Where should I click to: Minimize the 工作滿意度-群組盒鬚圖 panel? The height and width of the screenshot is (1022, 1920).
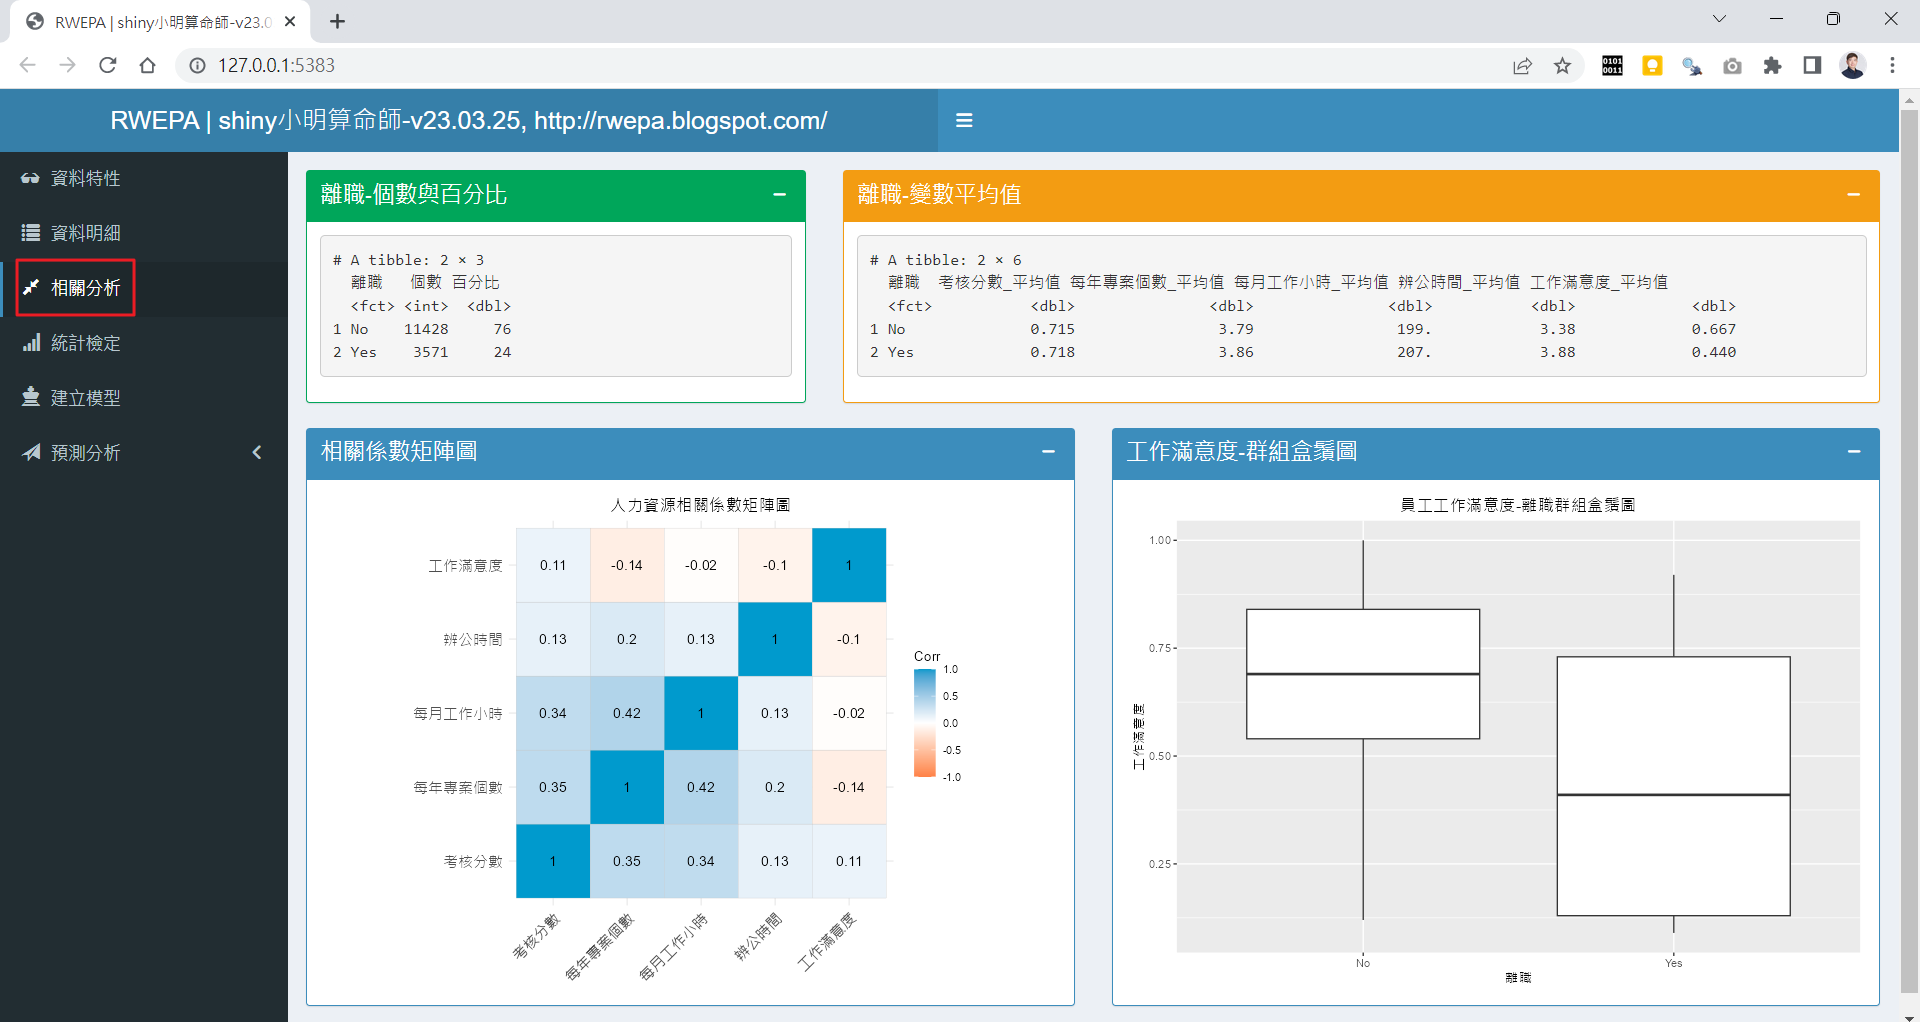pyautogui.click(x=1853, y=452)
